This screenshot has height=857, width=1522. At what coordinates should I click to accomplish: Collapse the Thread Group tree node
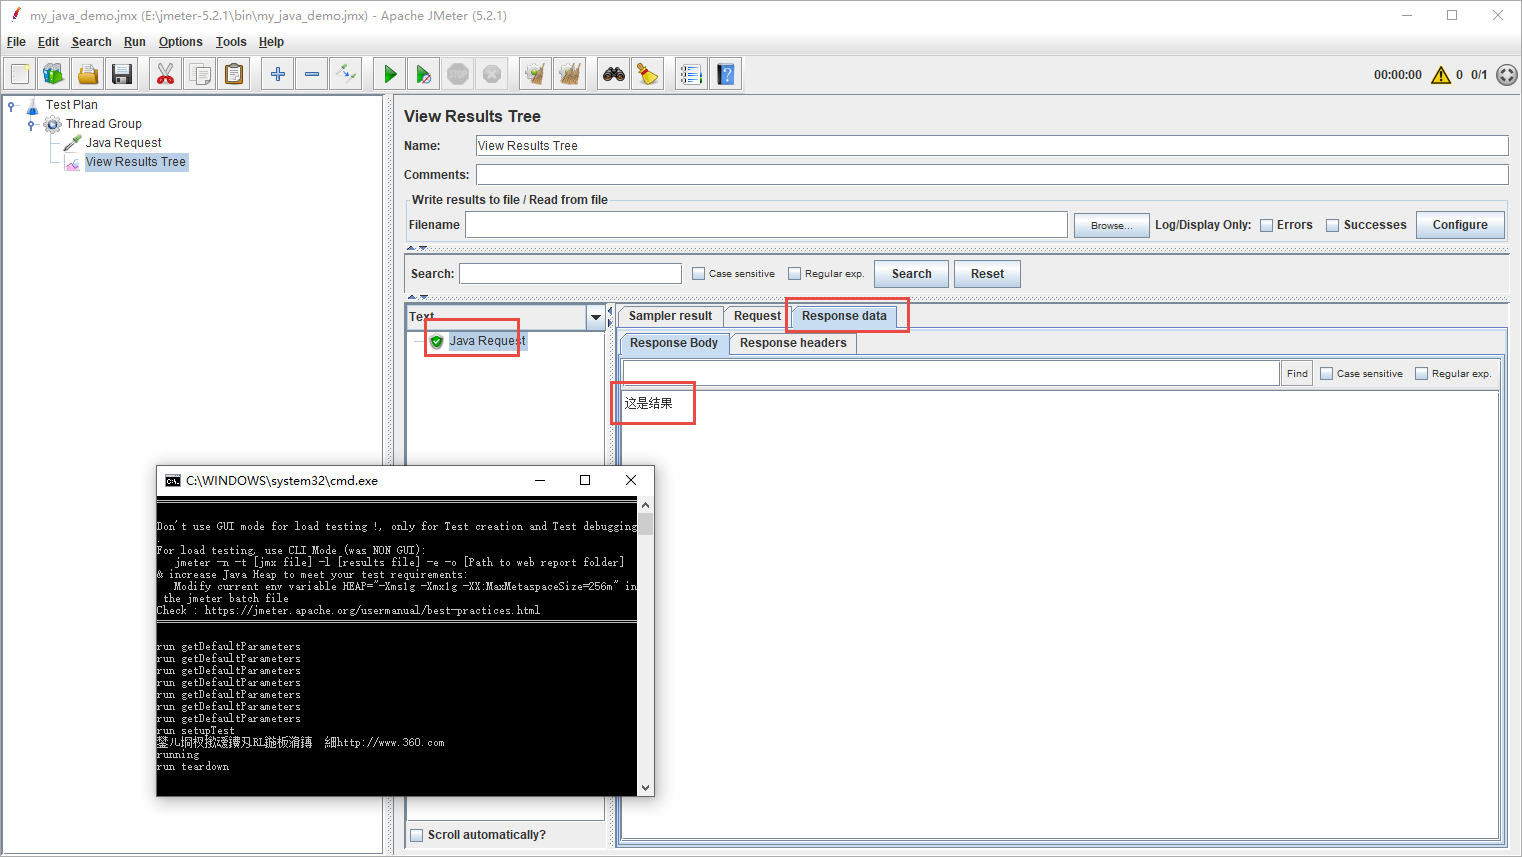(x=31, y=124)
